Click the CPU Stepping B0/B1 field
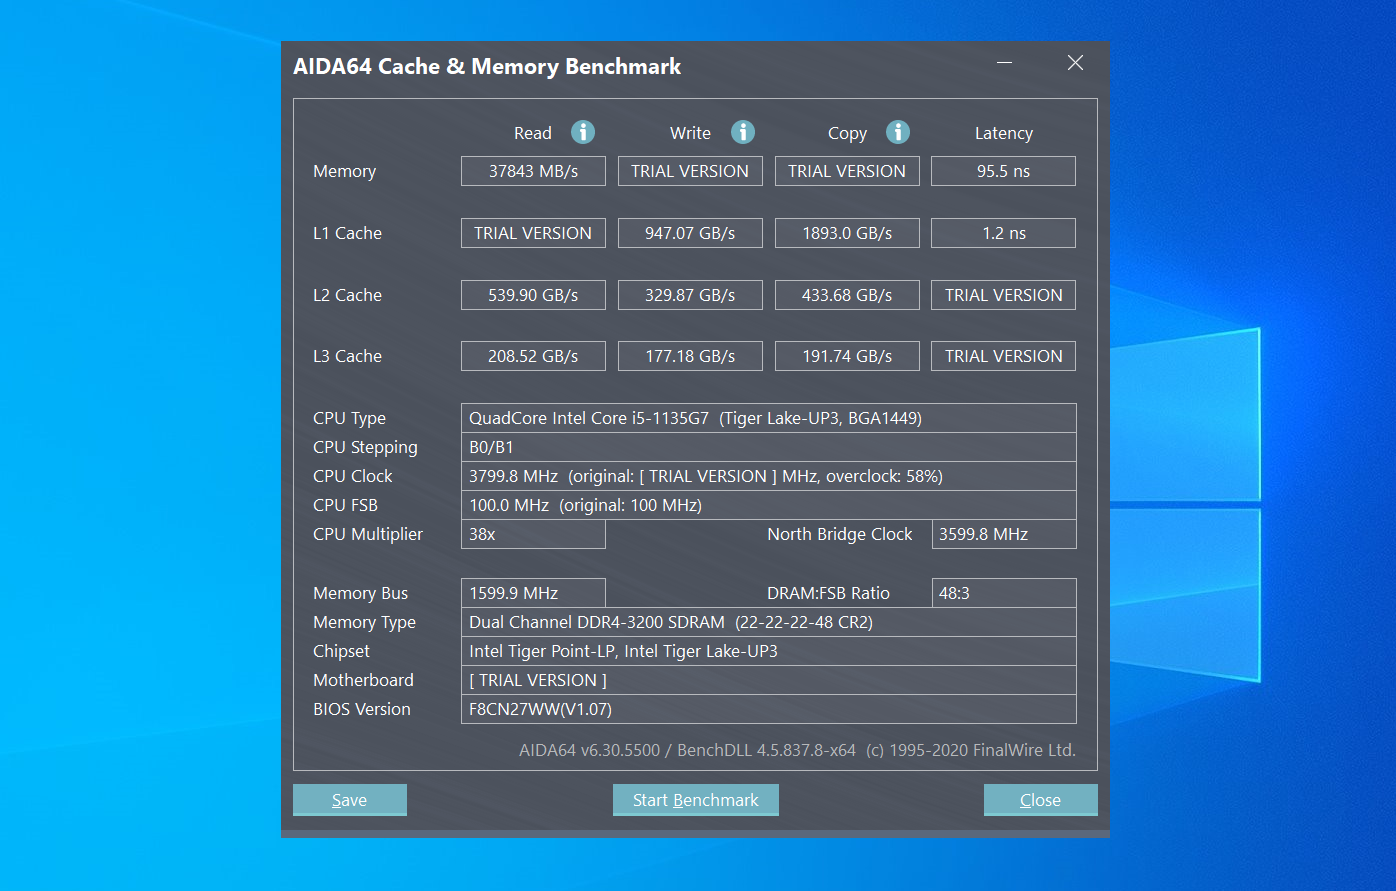The width and height of the screenshot is (1396, 891). 768,447
